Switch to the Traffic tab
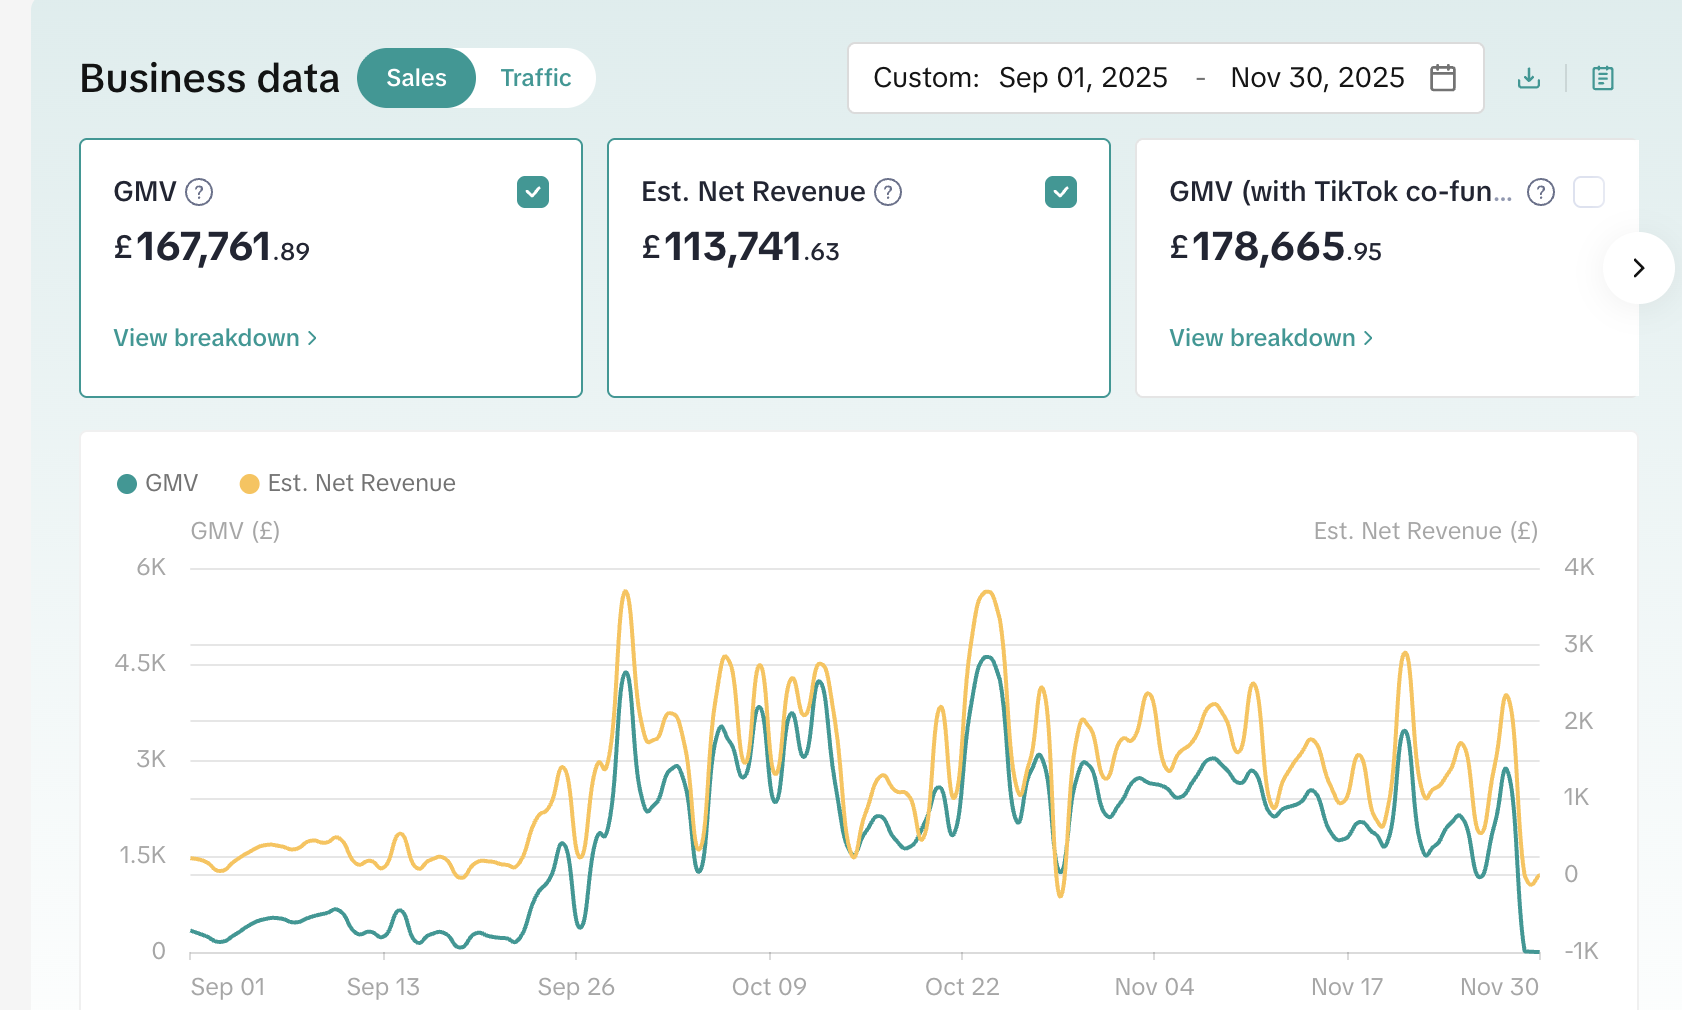 [535, 78]
